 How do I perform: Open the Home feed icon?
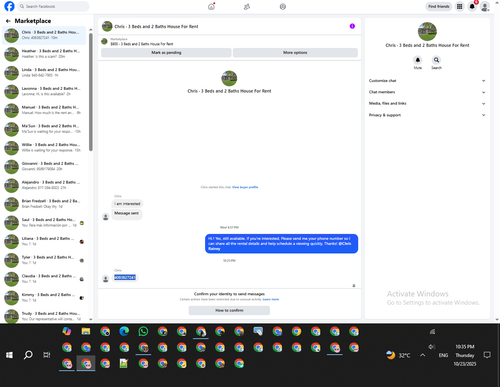[211, 6]
